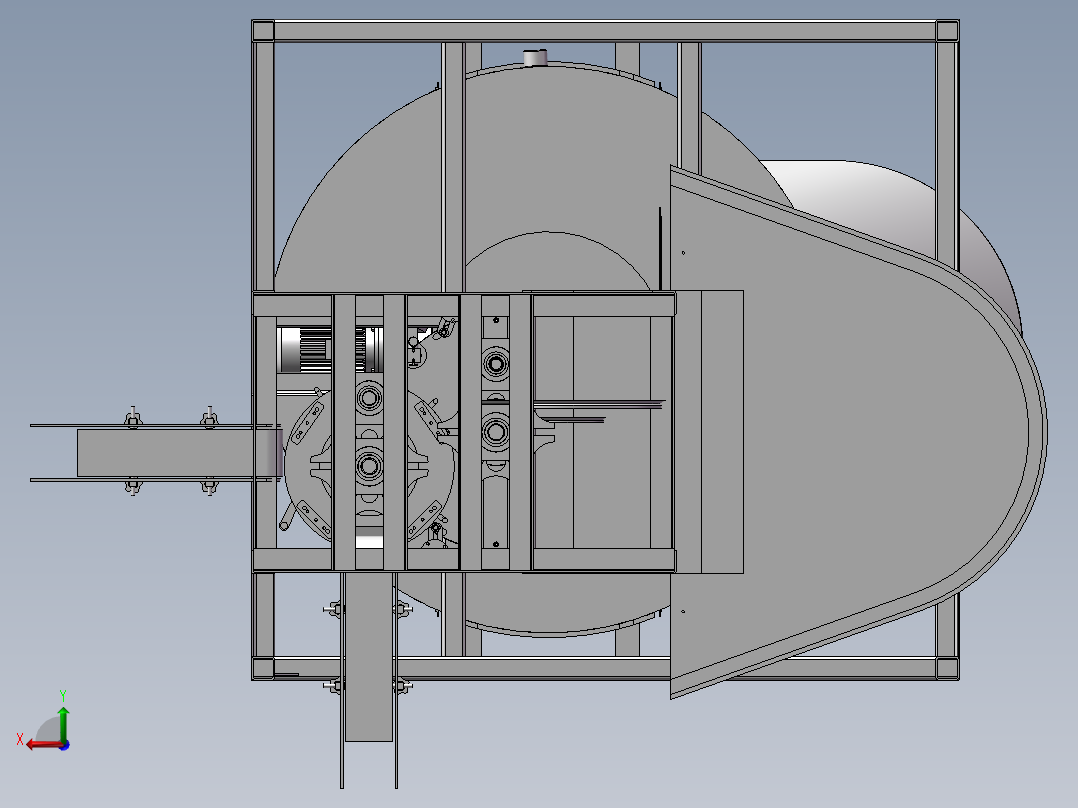Select the upper bearing on the right shaft column
1078x808 pixels.
click(496, 363)
